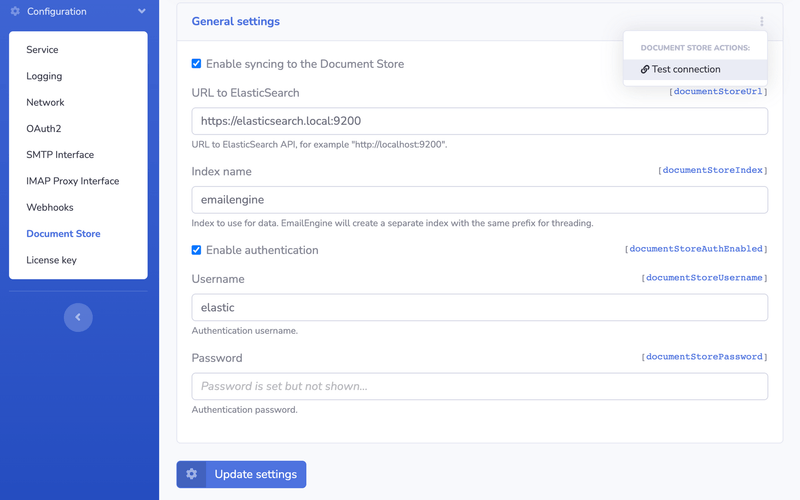Open the Webhooks settings page
Image resolution: width=800 pixels, height=500 pixels.
50,207
